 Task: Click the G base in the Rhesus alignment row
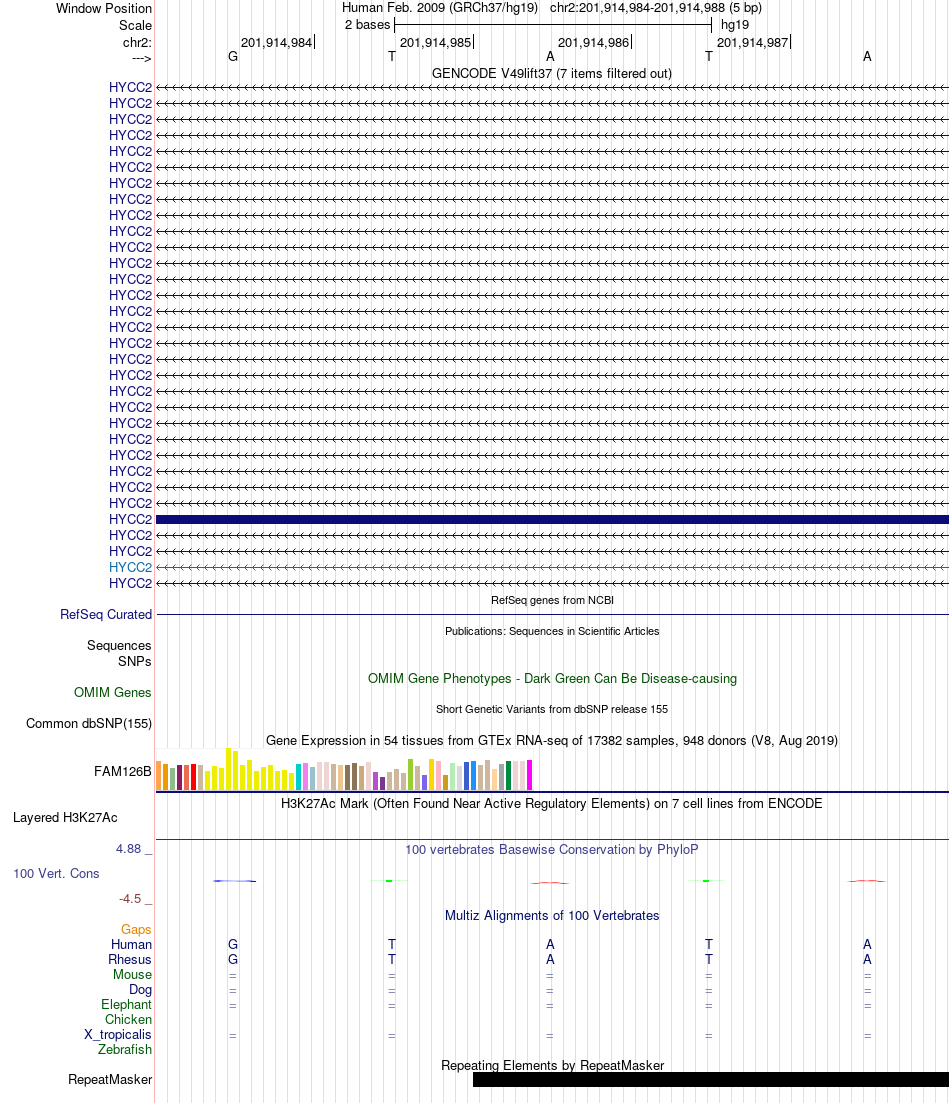point(233,959)
